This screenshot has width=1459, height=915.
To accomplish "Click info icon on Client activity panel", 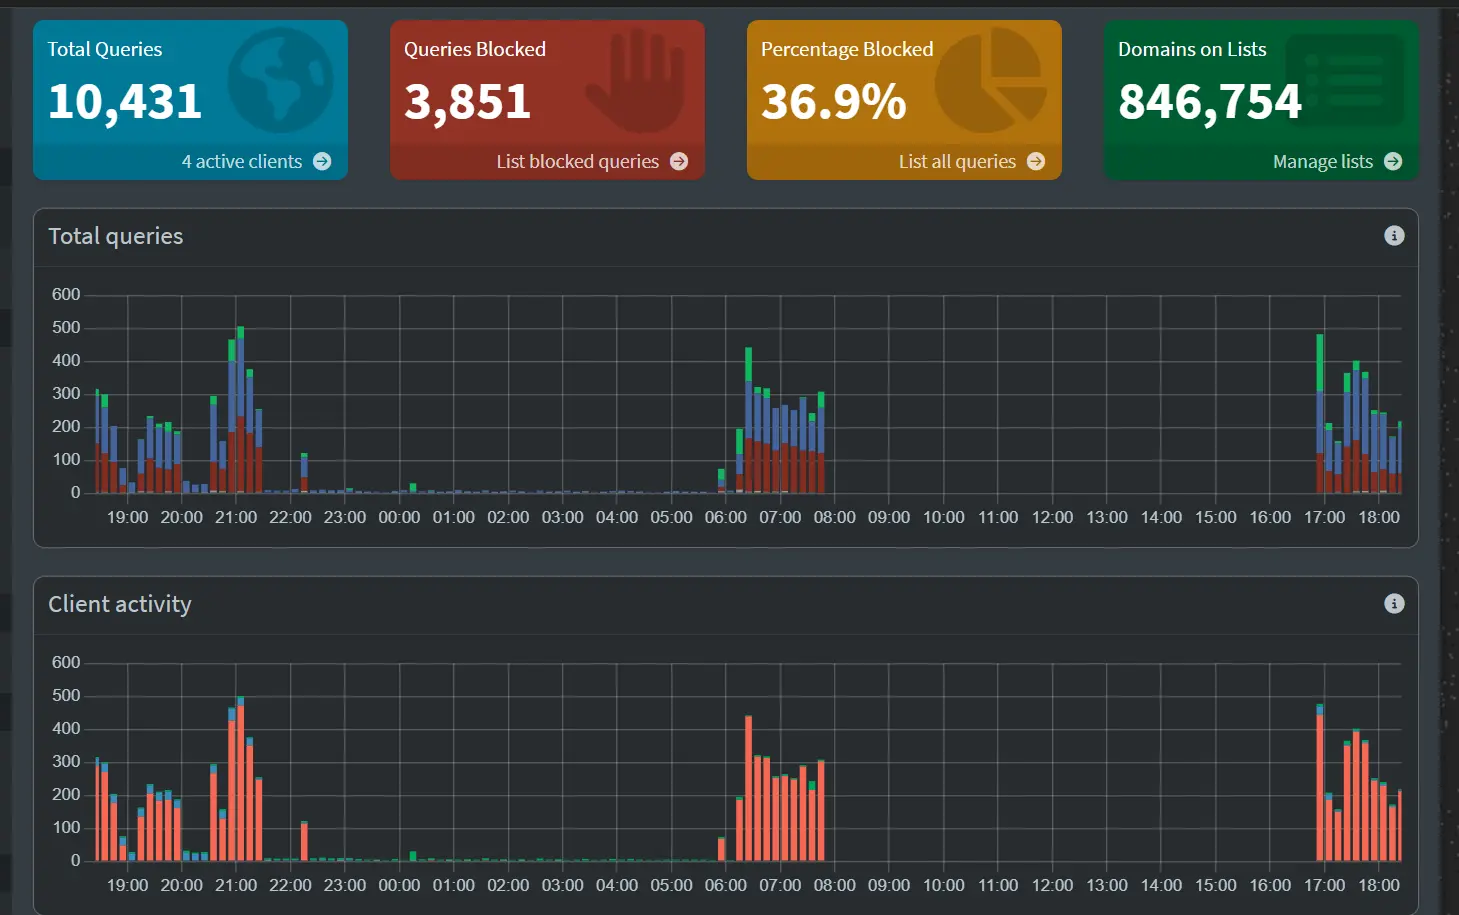I will [1394, 603].
